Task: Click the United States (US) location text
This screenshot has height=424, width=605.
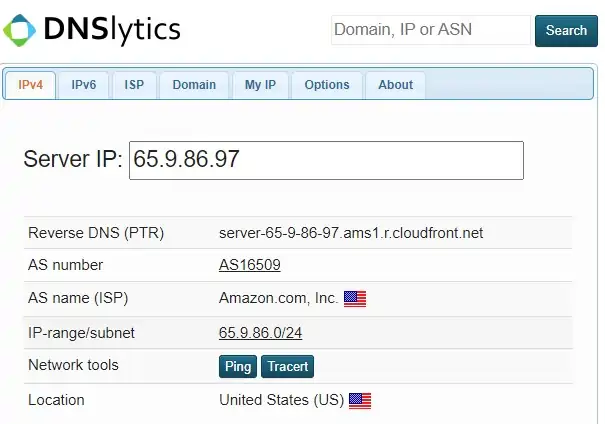Action: coord(281,400)
